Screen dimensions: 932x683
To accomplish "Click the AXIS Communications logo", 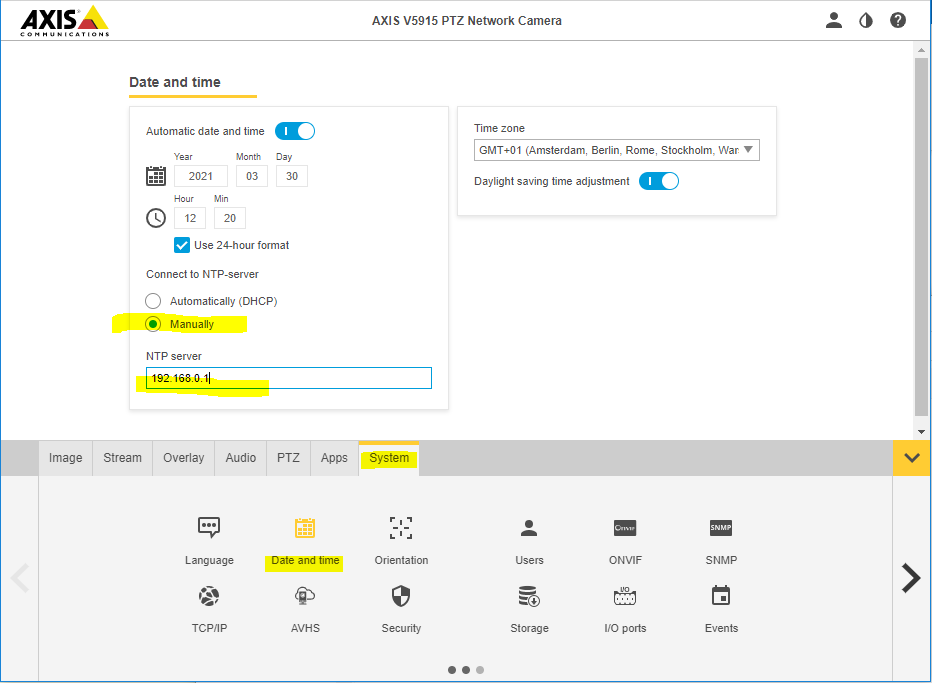I will point(65,21).
